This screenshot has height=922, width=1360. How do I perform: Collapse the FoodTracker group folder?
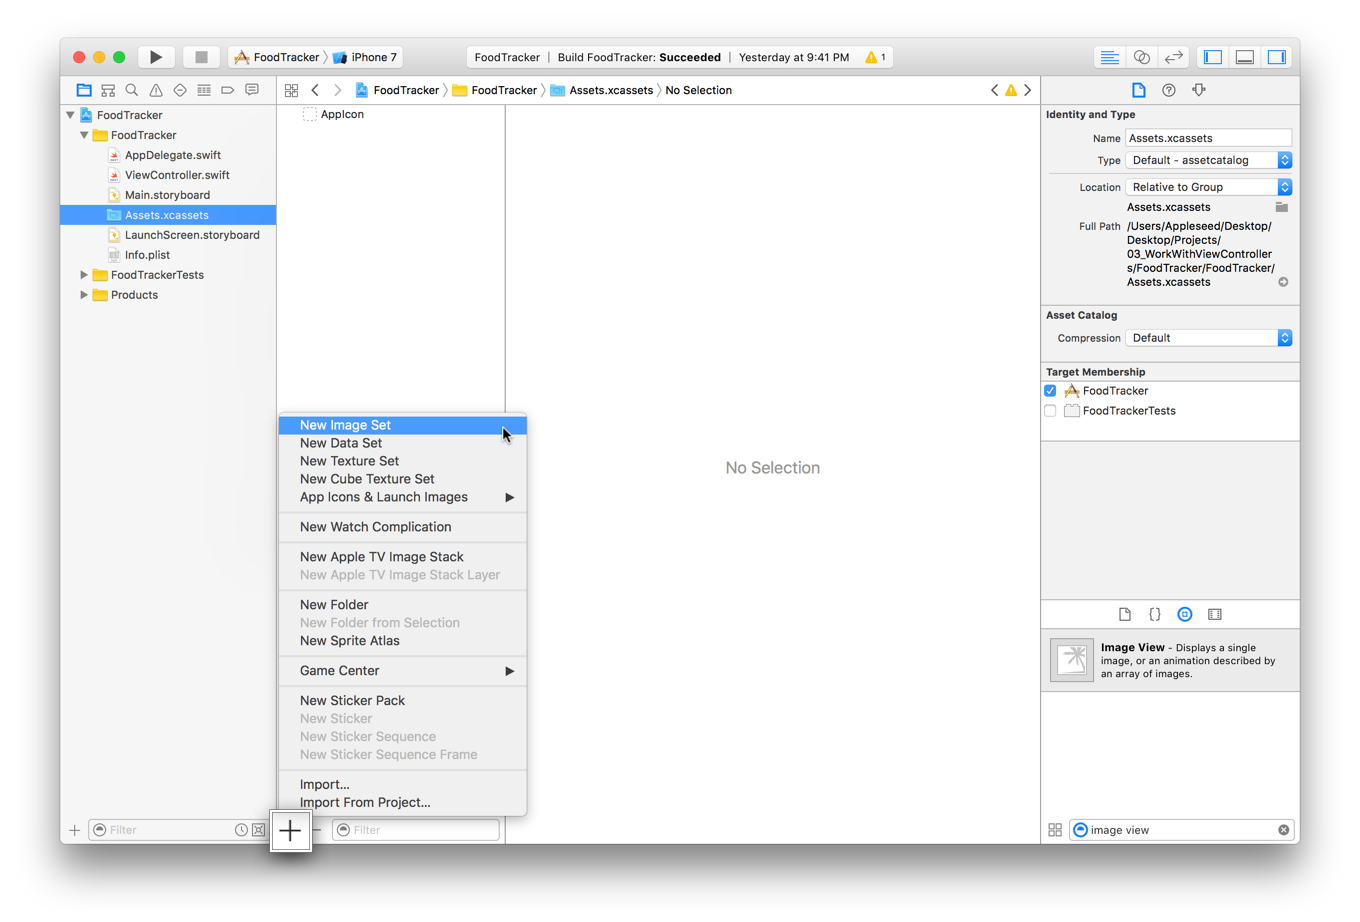pos(84,135)
